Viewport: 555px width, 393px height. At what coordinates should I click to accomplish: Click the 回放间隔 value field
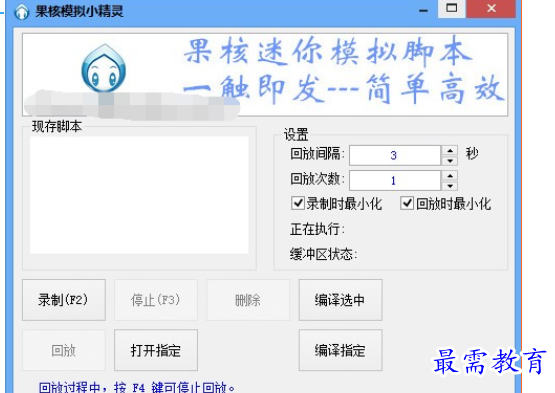coord(395,155)
